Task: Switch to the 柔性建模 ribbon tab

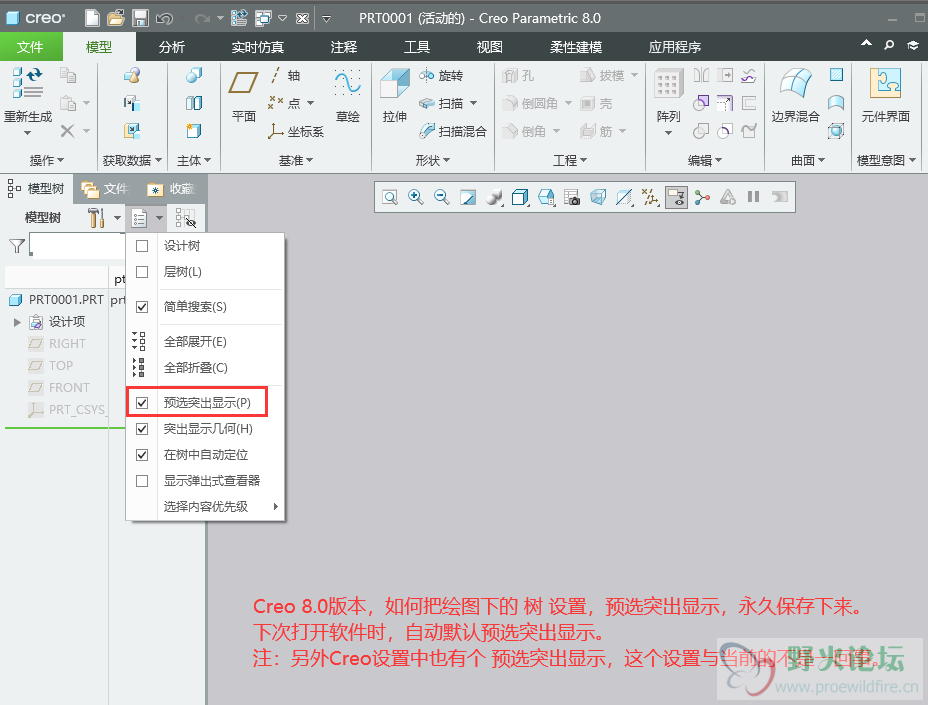Action: point(576,47)
